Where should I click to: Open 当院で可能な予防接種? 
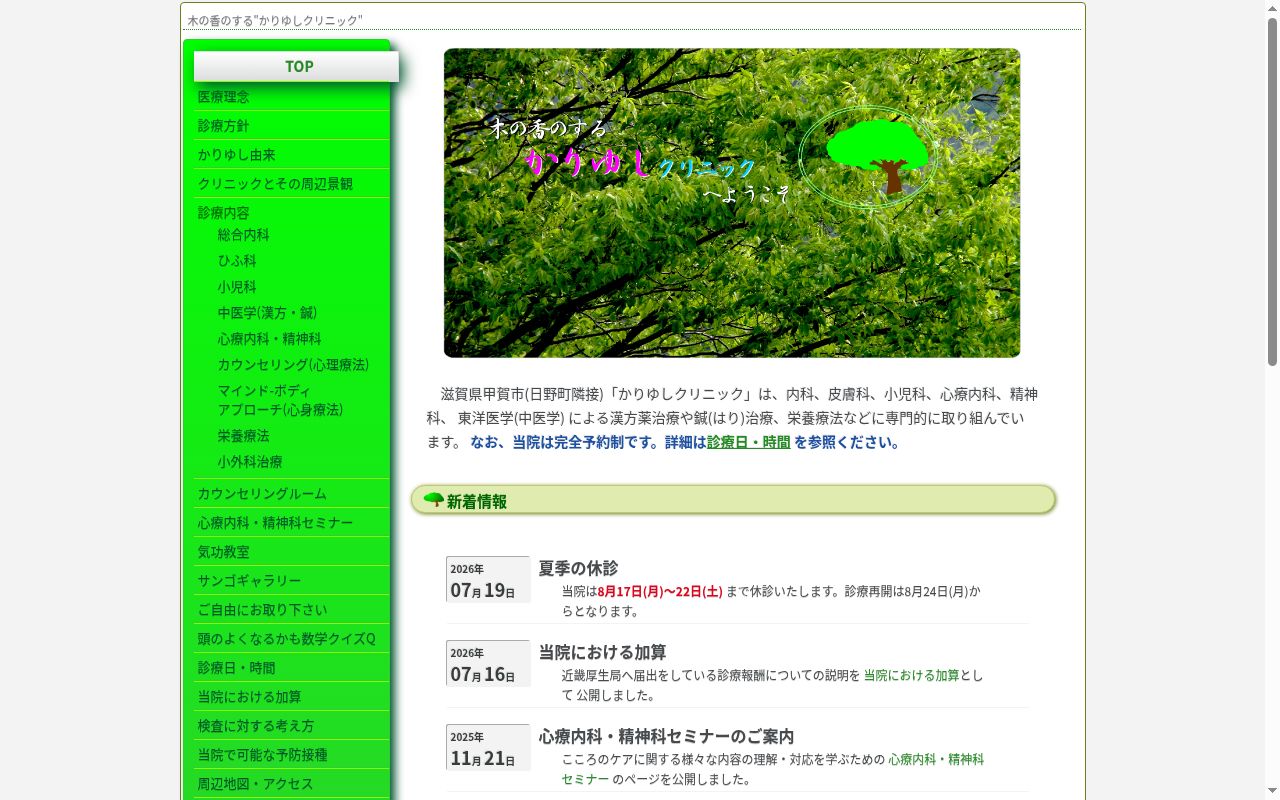(x=291, y=755)
